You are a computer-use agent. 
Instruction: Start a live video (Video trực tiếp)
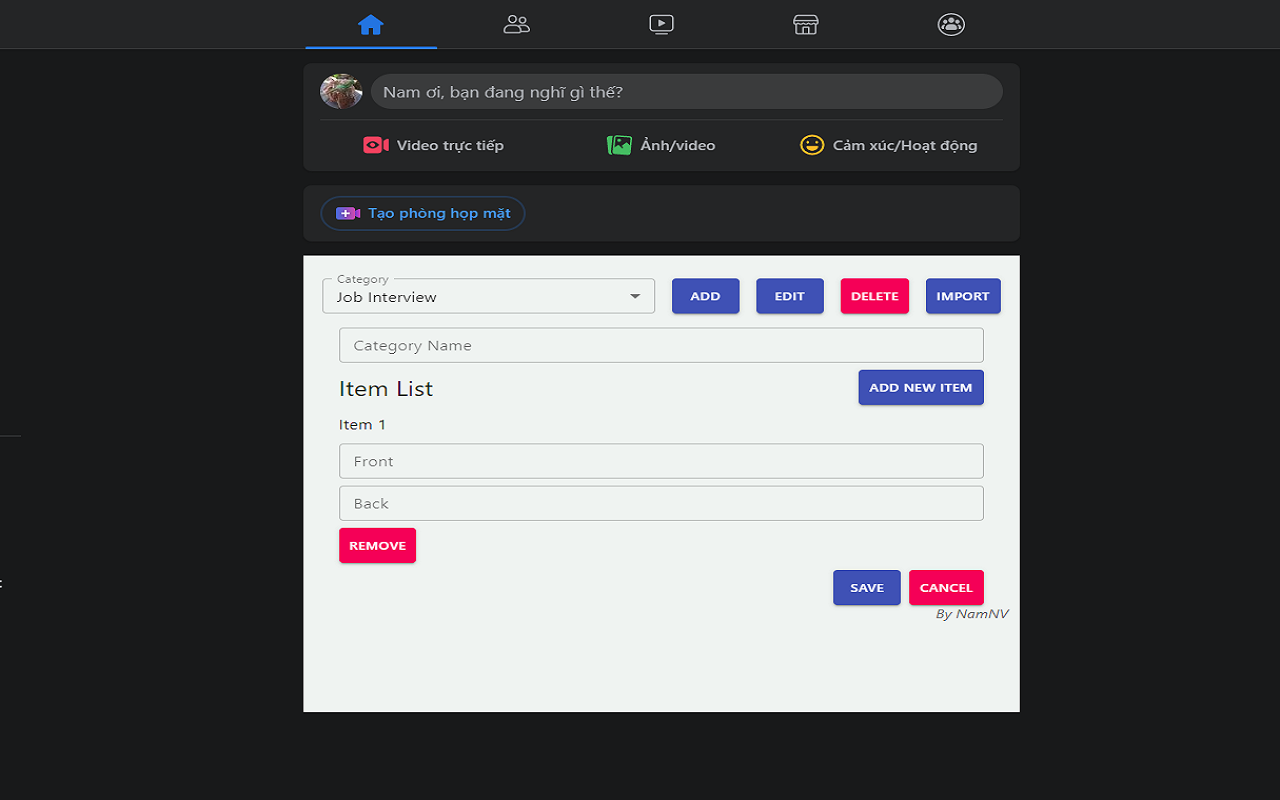(x=433, y=145)
